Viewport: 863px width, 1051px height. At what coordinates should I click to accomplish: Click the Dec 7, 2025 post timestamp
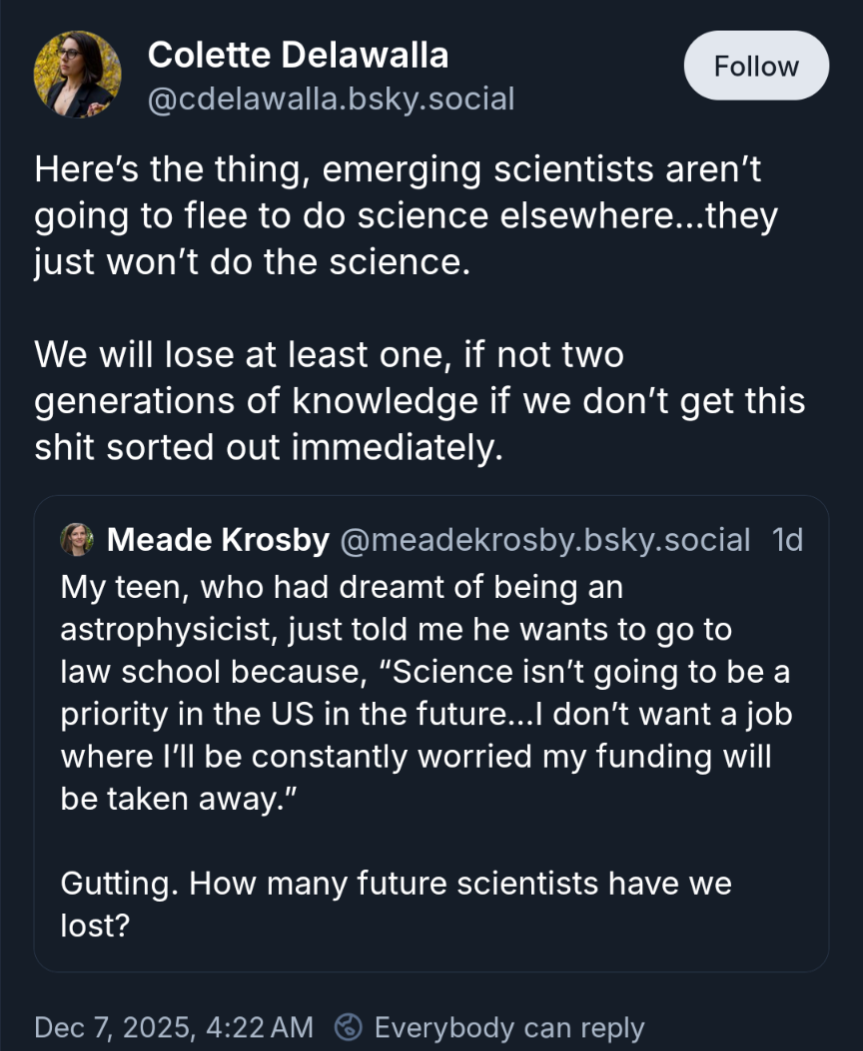click(173, 1027)
